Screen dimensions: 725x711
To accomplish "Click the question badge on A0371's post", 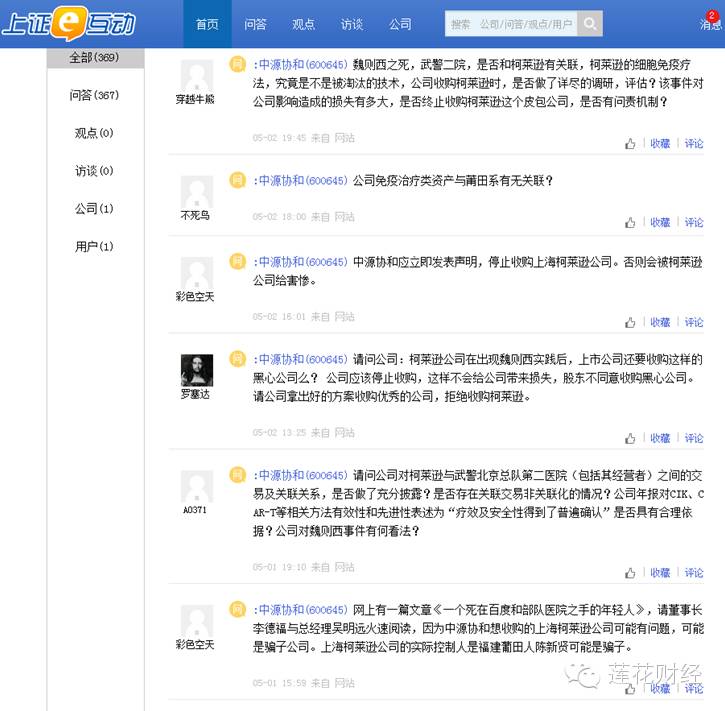I will [x=238, y=475].
